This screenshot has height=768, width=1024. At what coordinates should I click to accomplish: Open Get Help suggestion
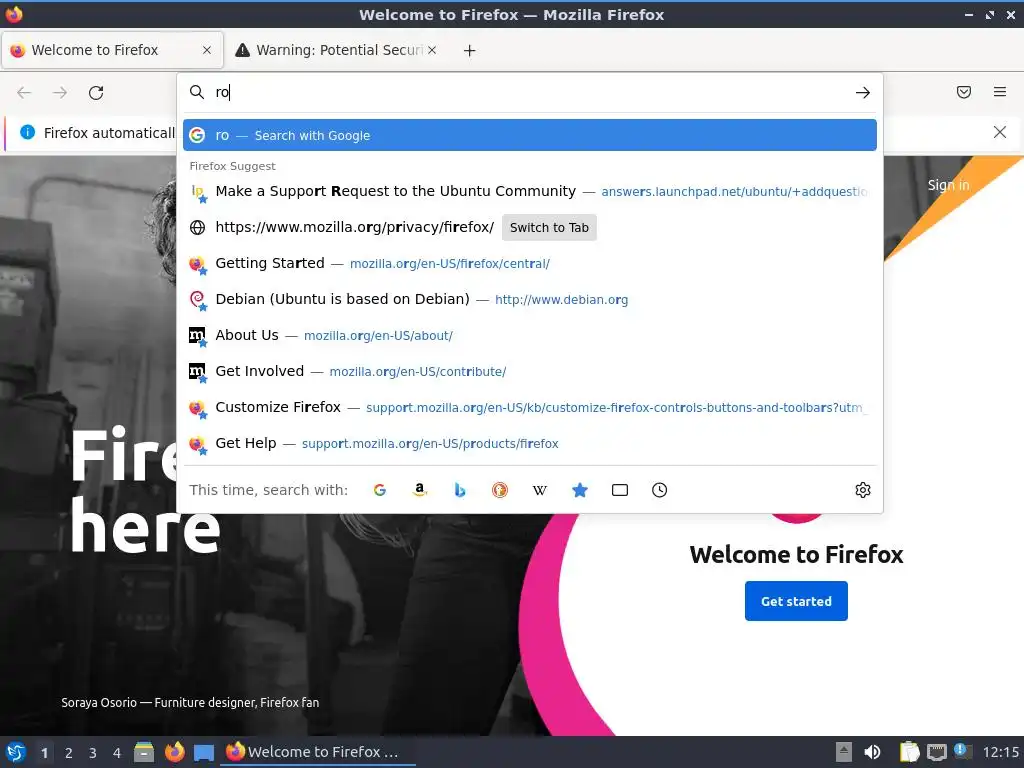point(530,443)
